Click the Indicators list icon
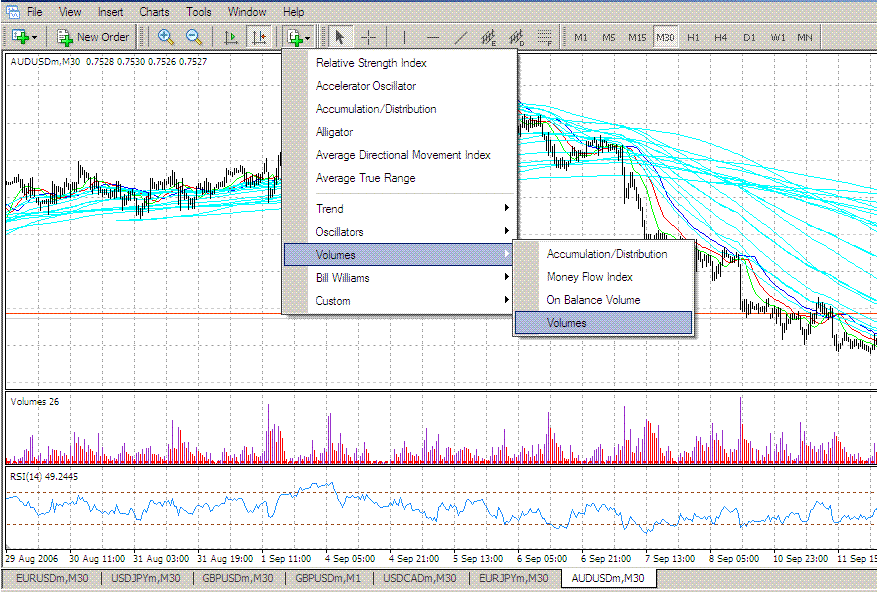 coord(295,37)
